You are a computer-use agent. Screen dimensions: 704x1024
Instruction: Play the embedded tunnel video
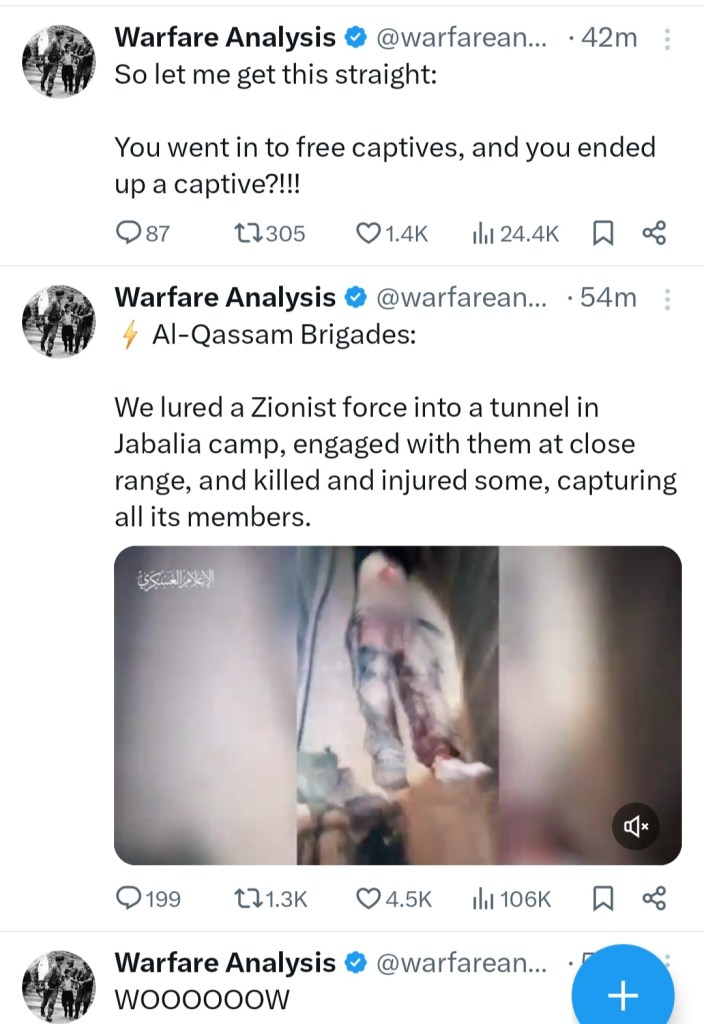coord(397,705)
